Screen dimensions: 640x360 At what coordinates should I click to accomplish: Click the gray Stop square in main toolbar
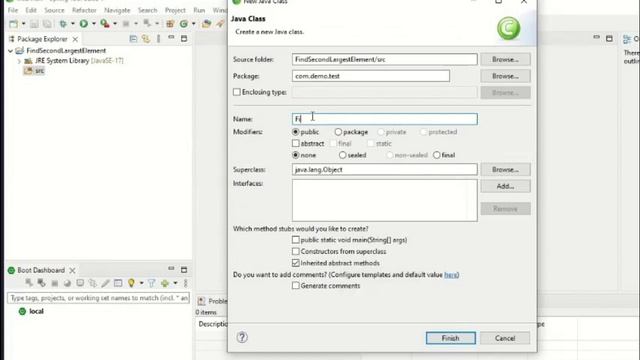(x=126, y=24)
